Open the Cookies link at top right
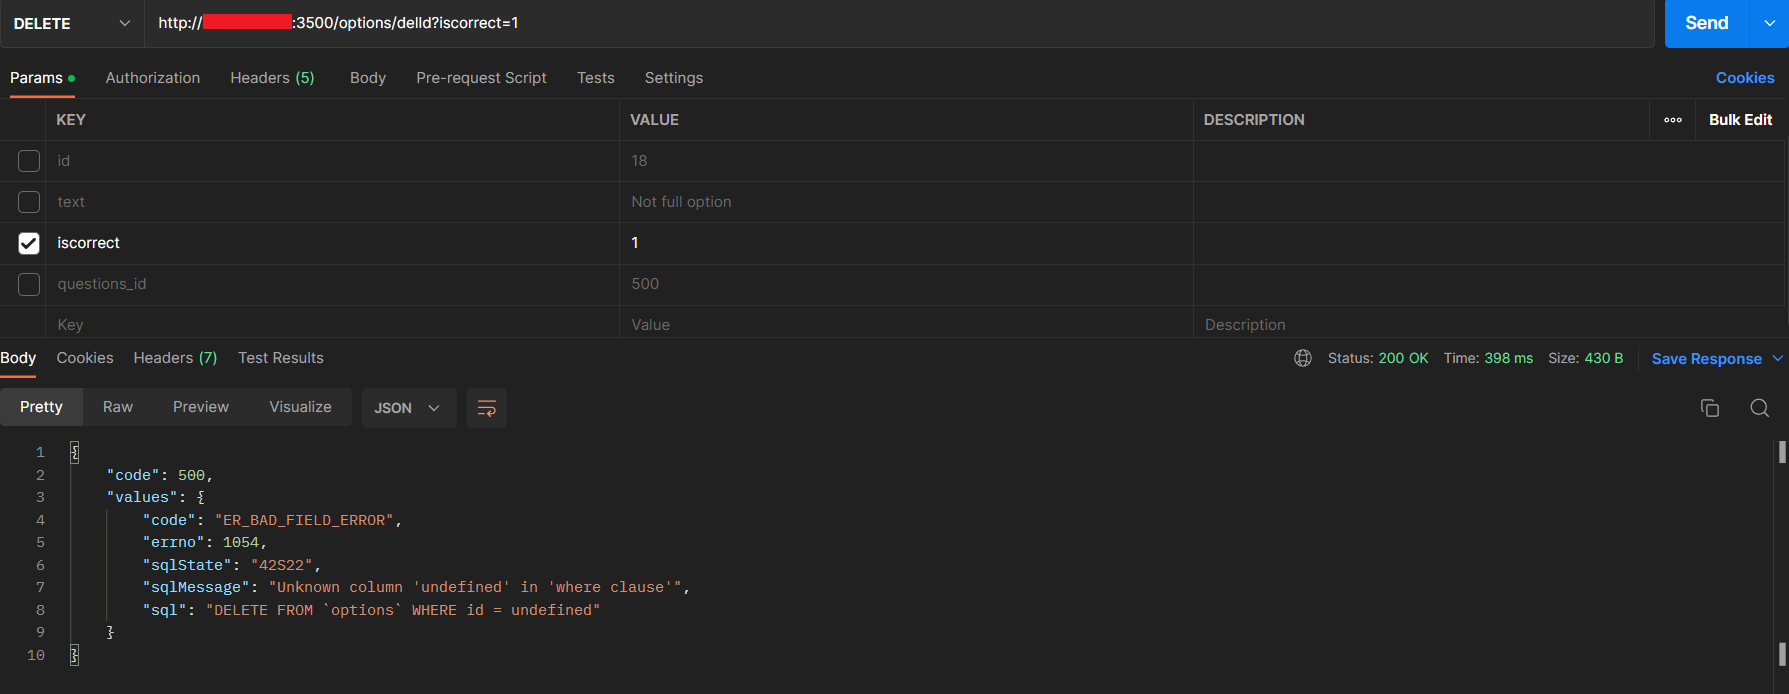 tap(1745, 78)
